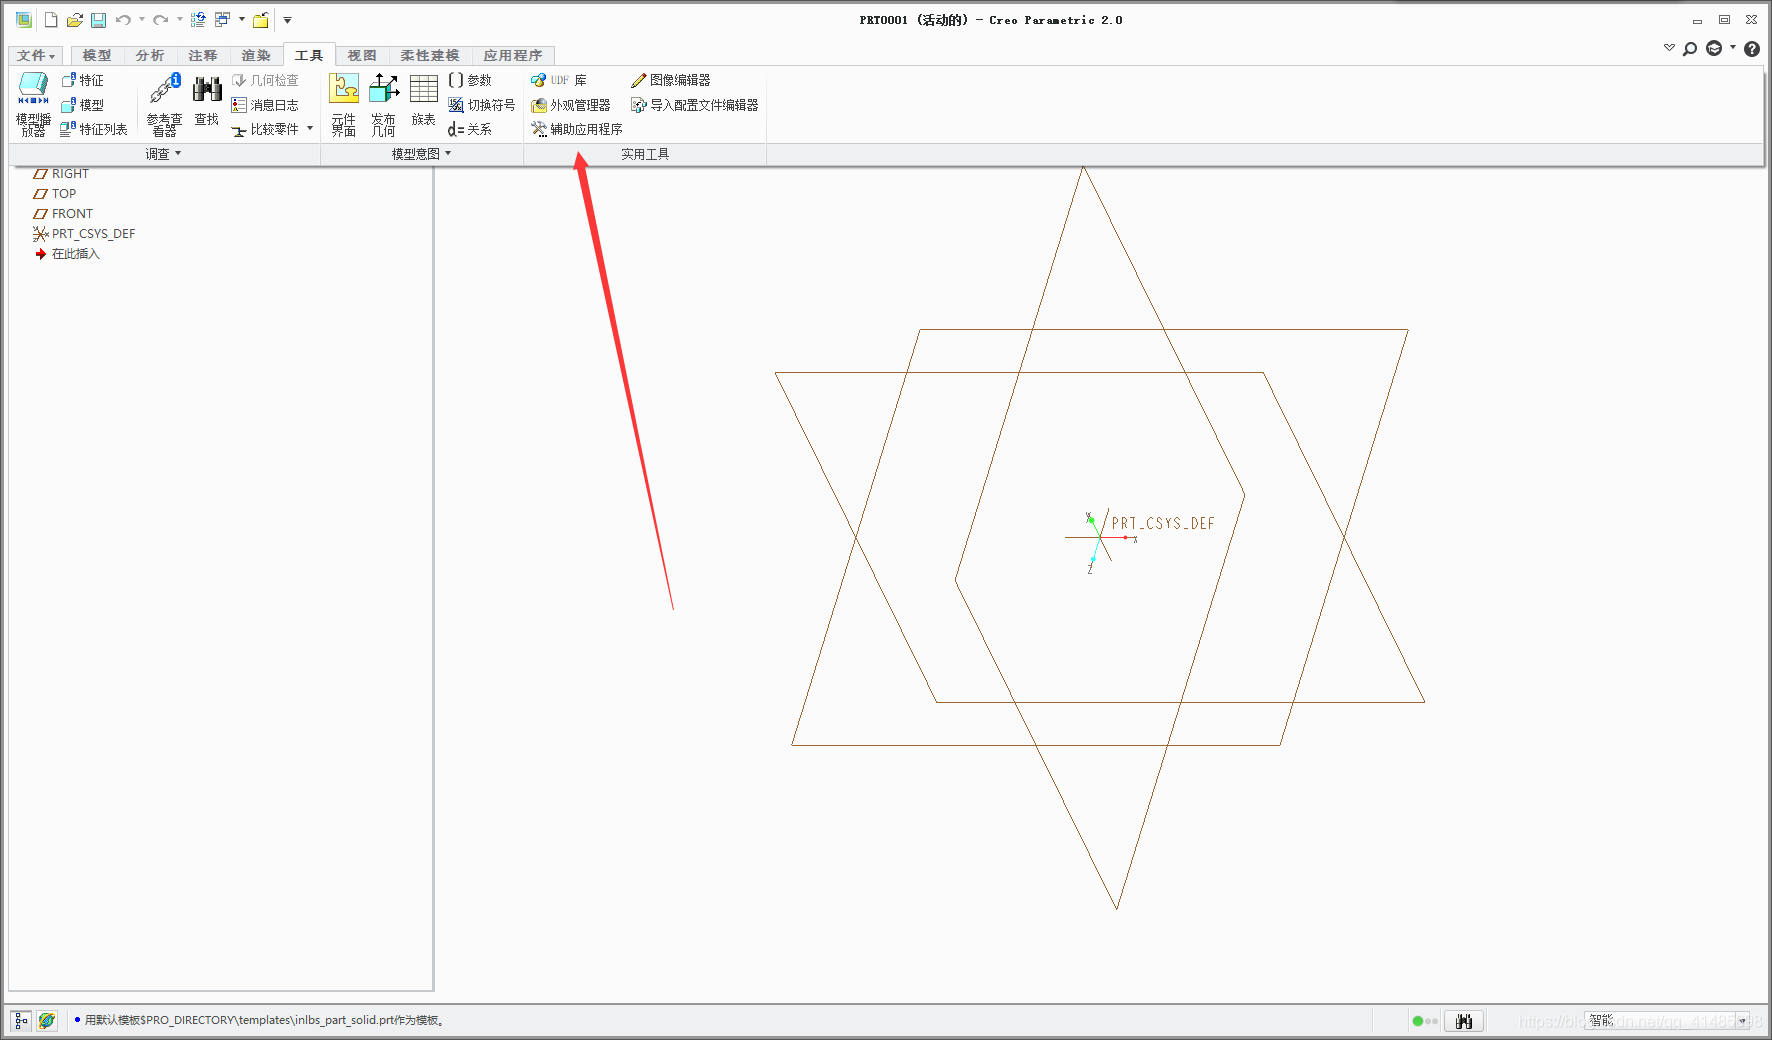Toggle the model tree display in status bar
1772x1040 pixels.
pos(21,1020)
